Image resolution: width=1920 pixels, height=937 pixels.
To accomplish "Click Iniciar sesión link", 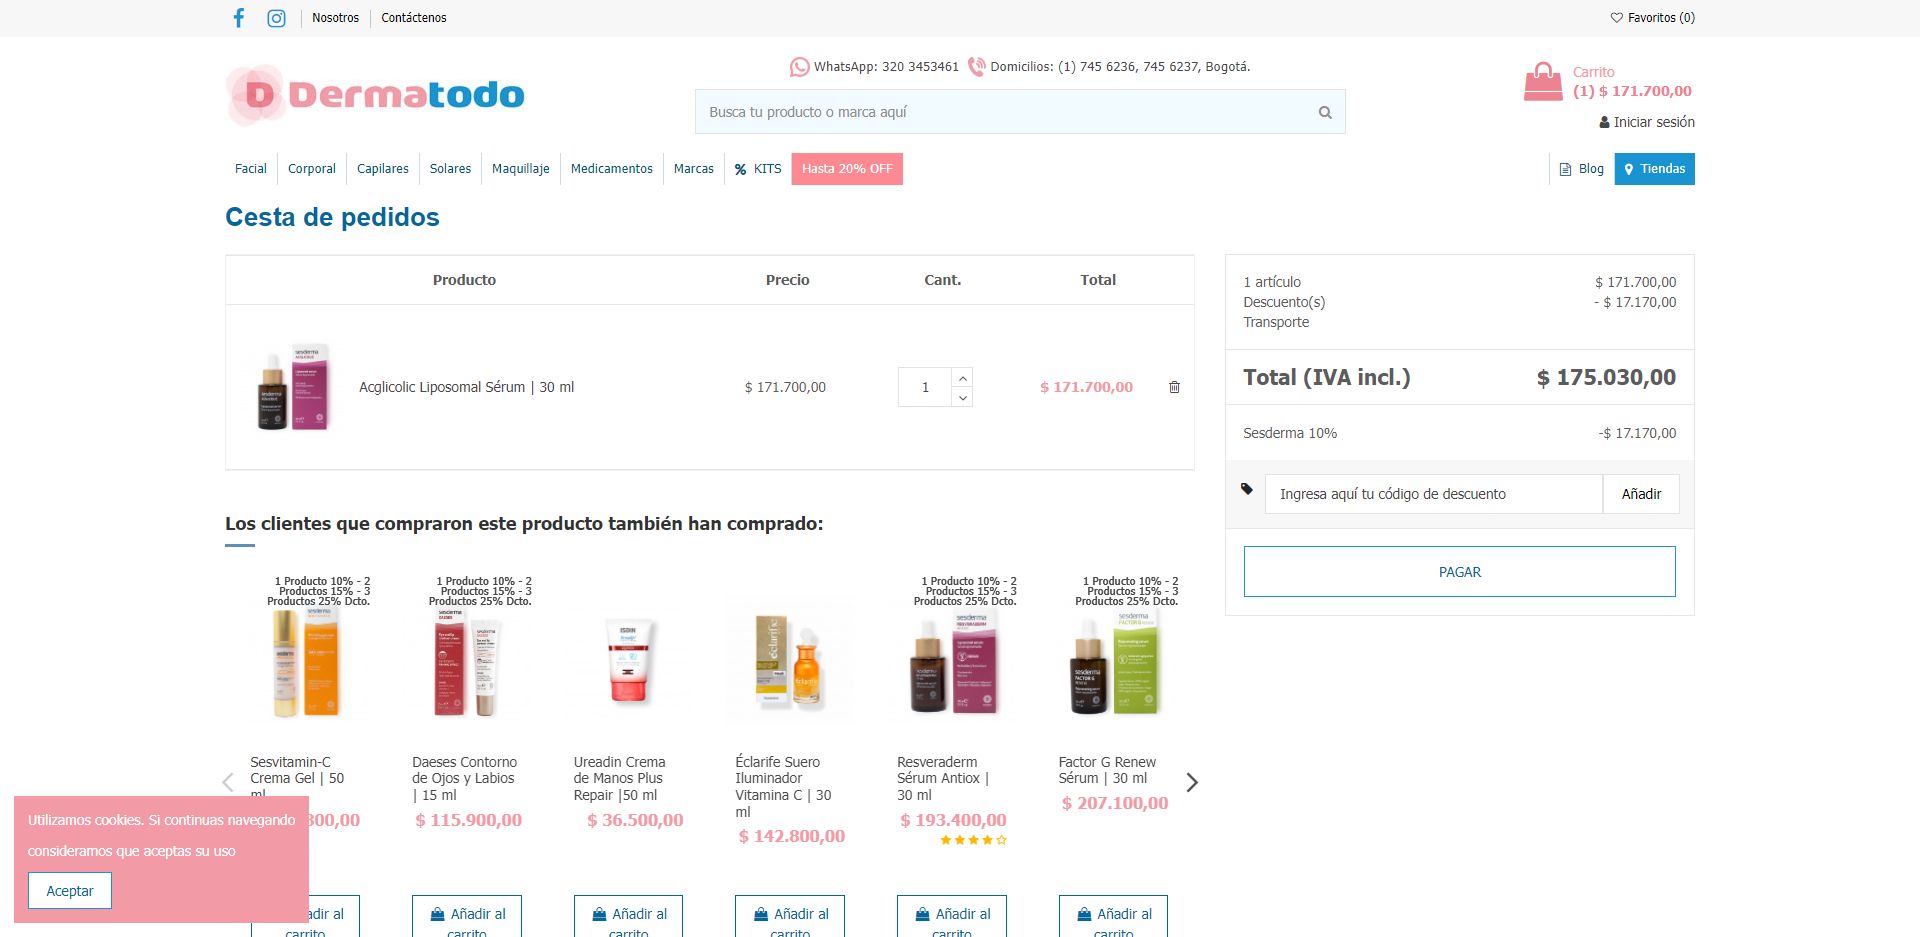I will (1647, 122).
